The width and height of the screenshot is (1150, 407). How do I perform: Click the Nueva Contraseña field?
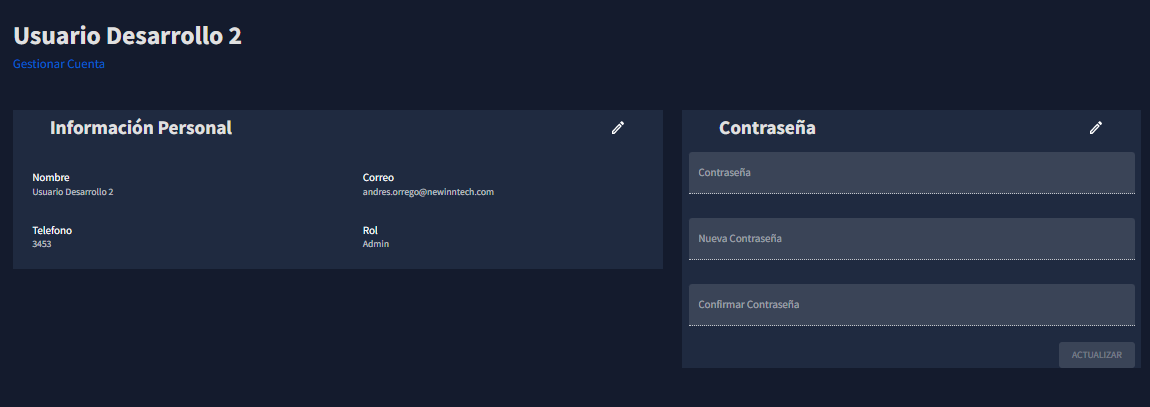tap(912, 238)
